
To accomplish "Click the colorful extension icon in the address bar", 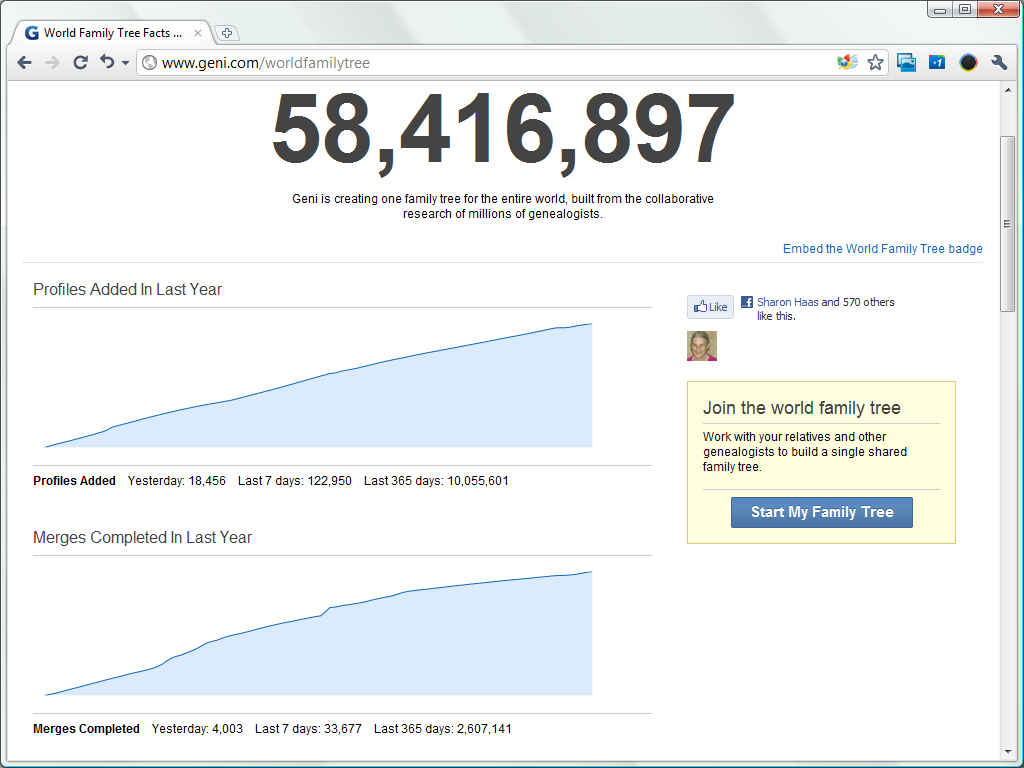I will coord(847,63).
